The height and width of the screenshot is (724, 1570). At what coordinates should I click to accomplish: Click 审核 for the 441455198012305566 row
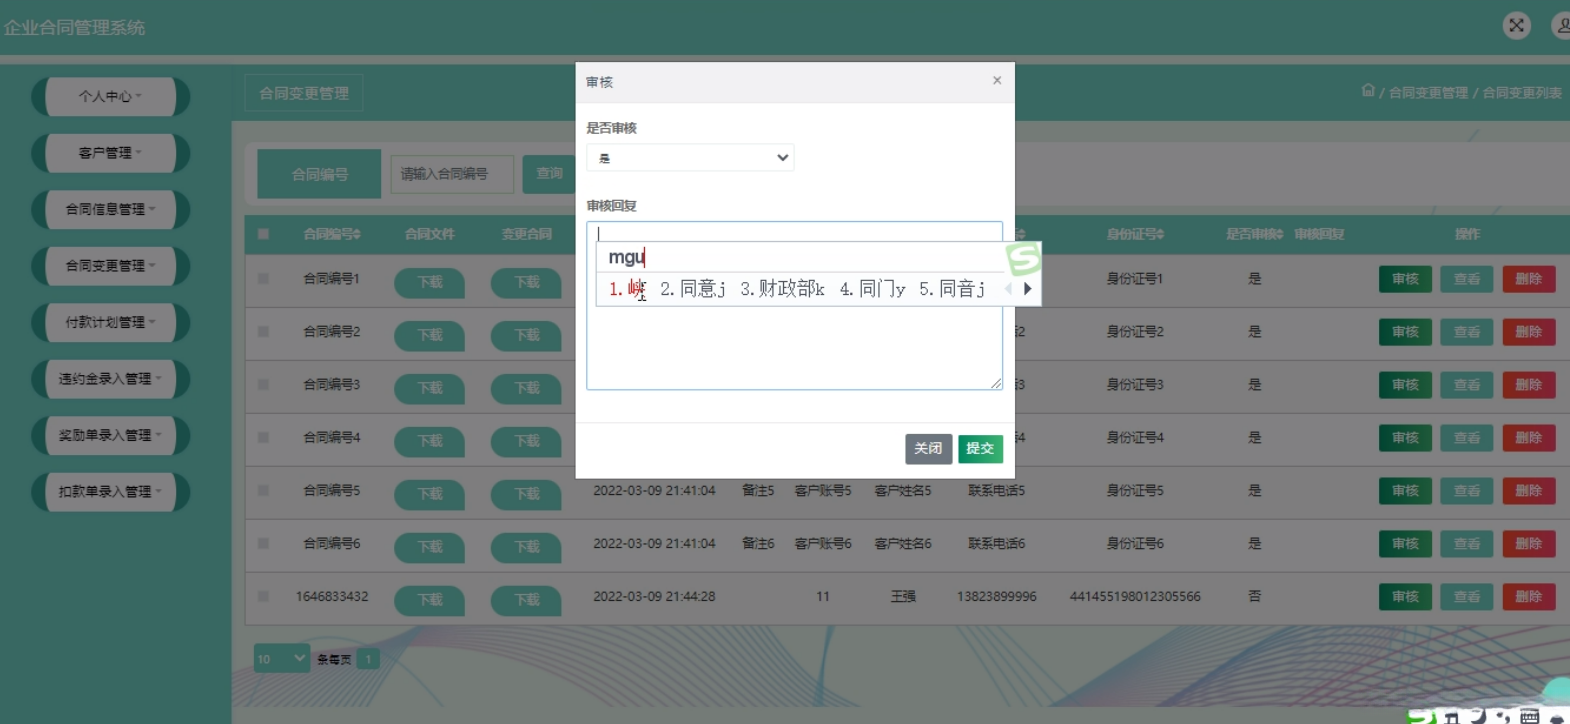point(1405,597)
